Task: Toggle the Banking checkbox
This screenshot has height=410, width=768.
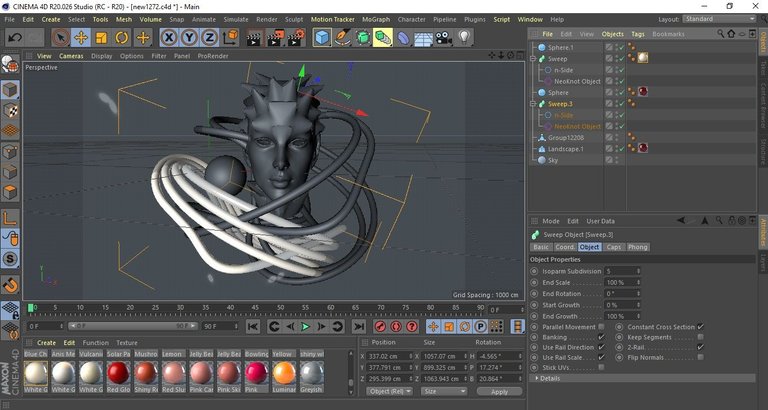Action: [x=601, y=337]
